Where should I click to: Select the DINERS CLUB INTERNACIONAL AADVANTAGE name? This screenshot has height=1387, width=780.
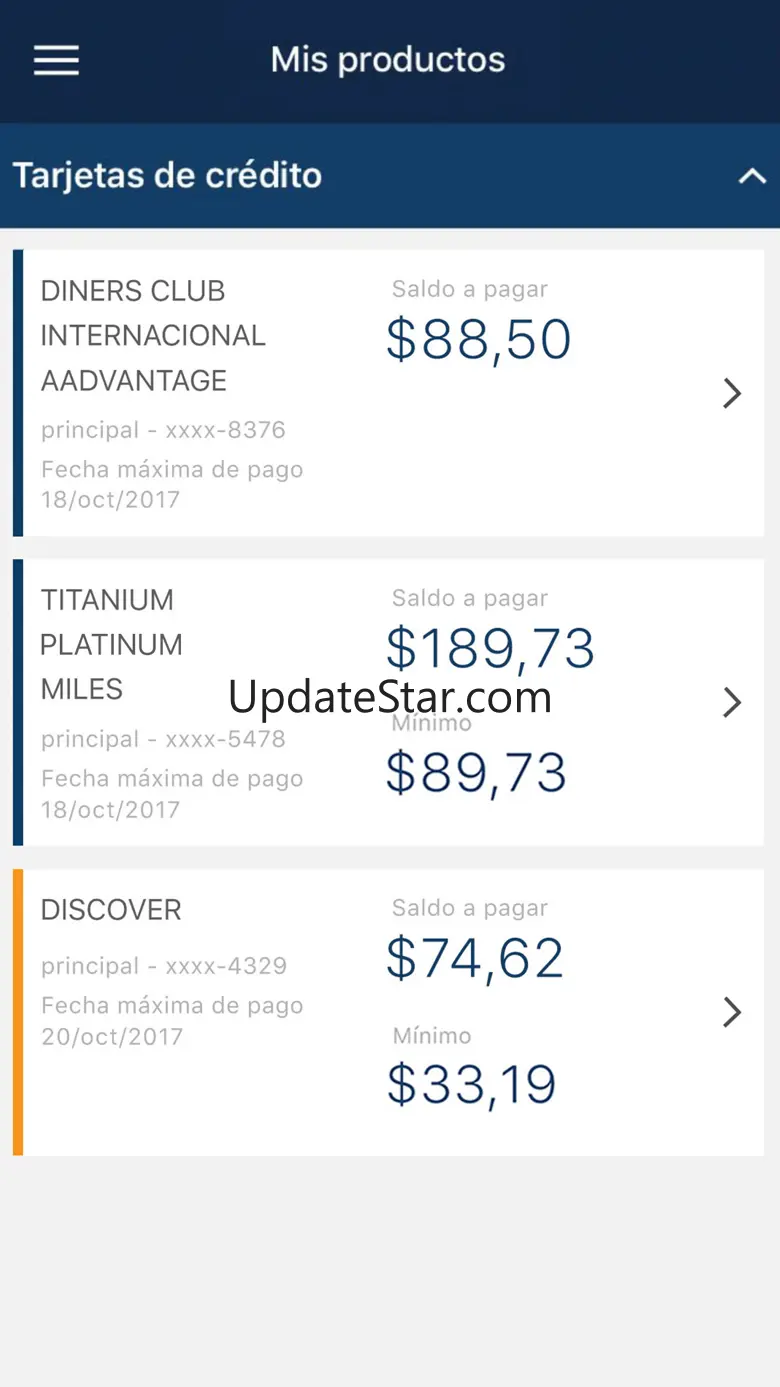point(153,336)
